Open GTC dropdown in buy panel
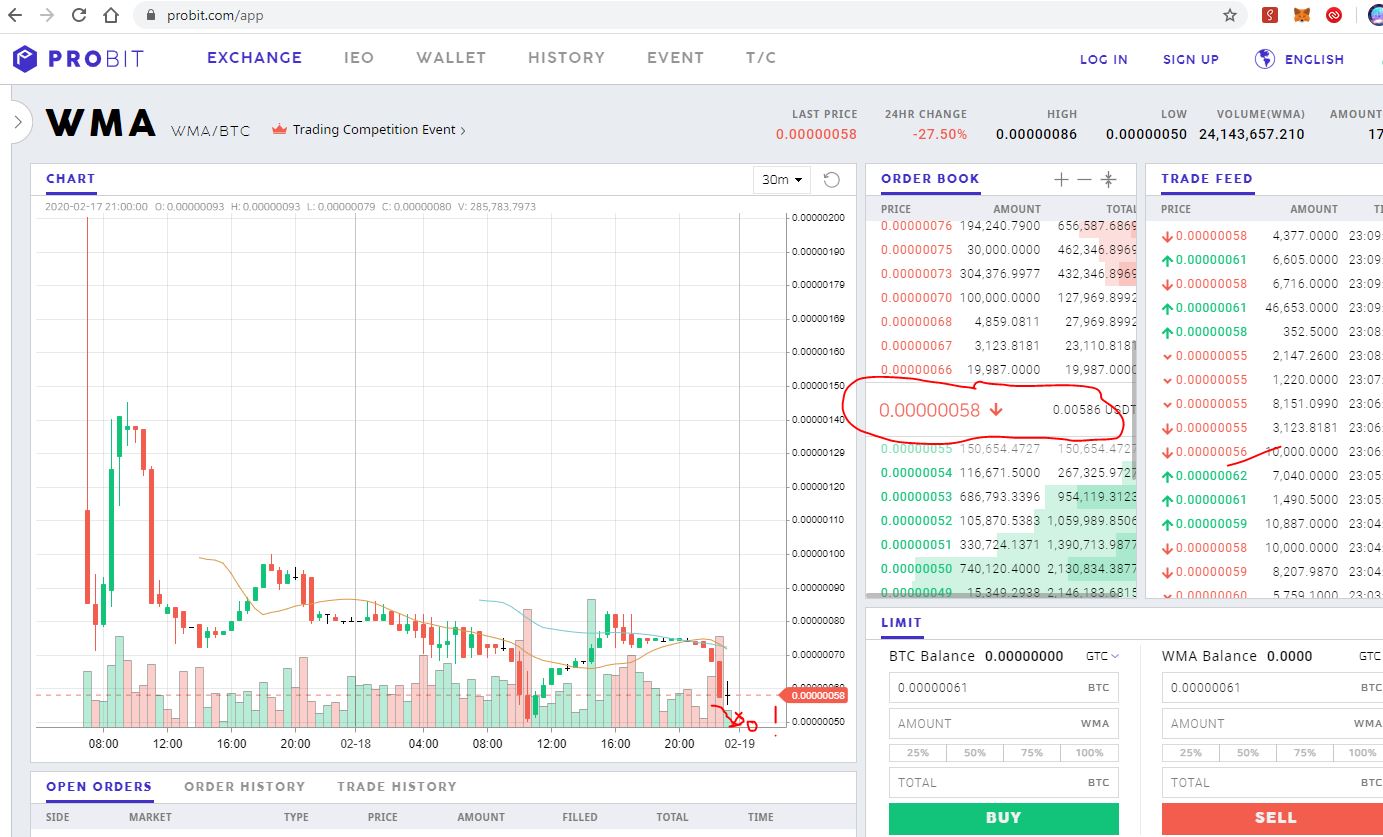Image resolution: width=1383 pixels, height=837 pixels. coord(1102,656)
